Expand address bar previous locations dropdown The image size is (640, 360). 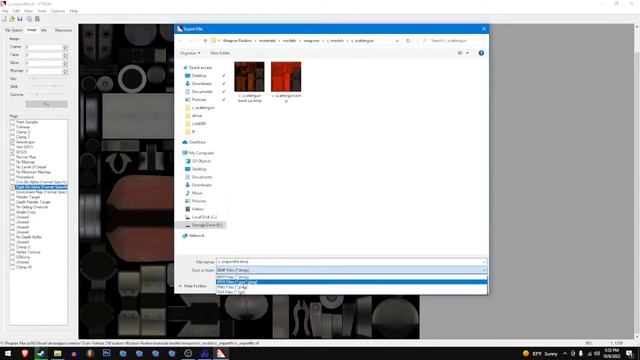(x=397, y=41)
